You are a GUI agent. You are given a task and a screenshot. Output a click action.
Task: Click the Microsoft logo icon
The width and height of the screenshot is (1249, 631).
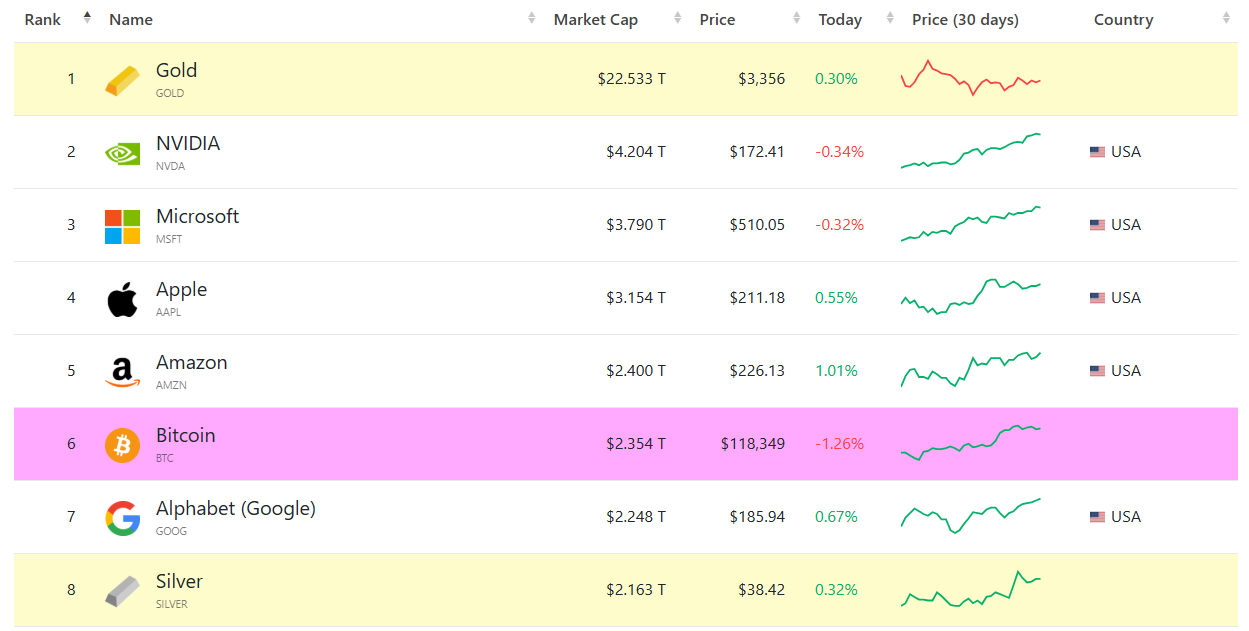(x=122, y=226)
